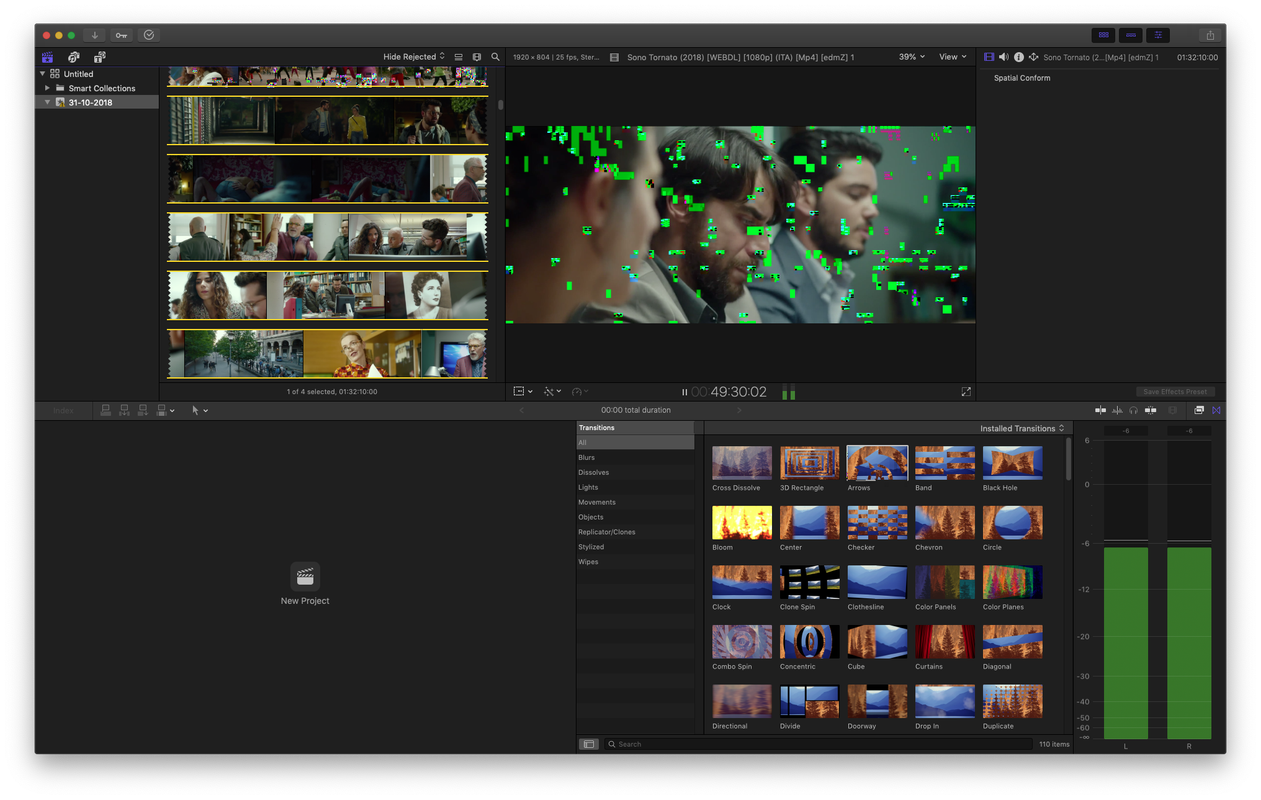Screen dimensions: 1261x800
Task: Show the Info inspector icon
Action: [x=1019, y=57]
